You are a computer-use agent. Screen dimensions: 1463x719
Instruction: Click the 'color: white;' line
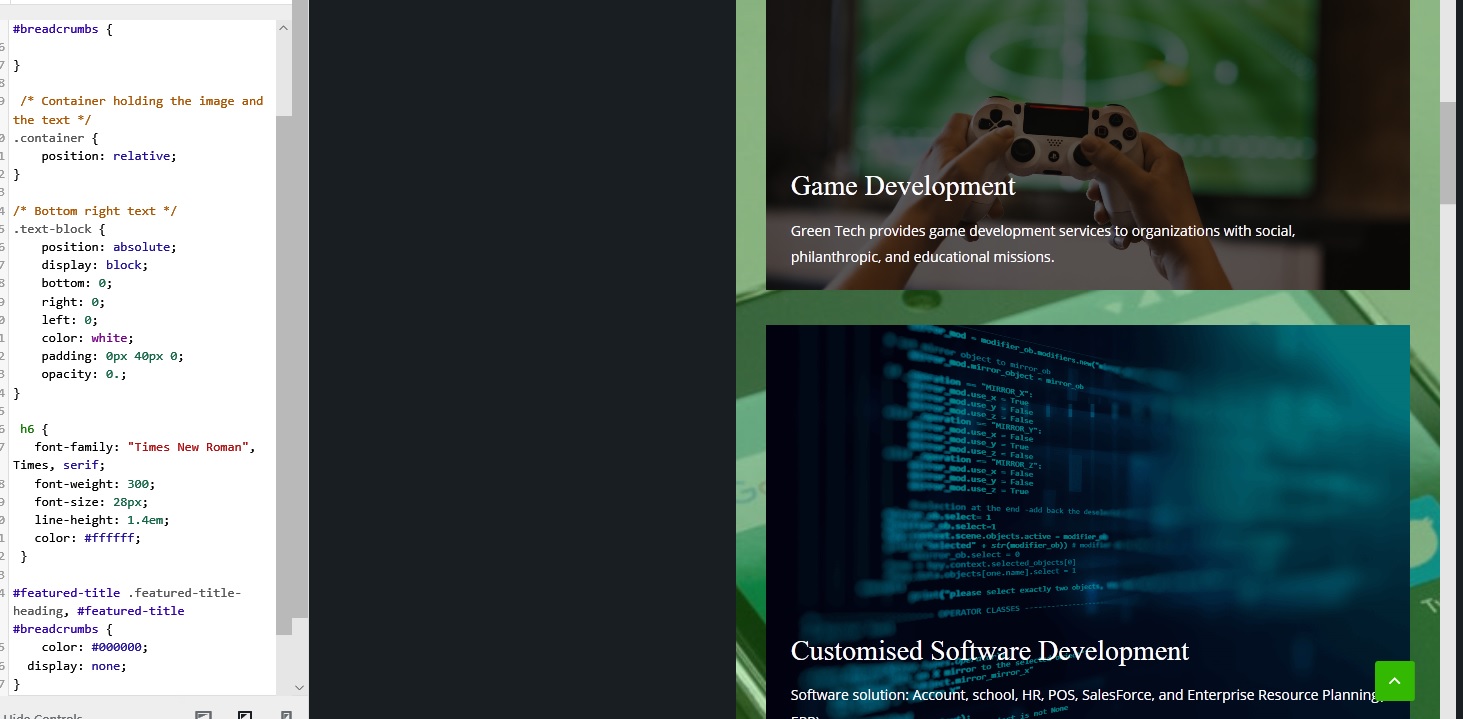87,338
